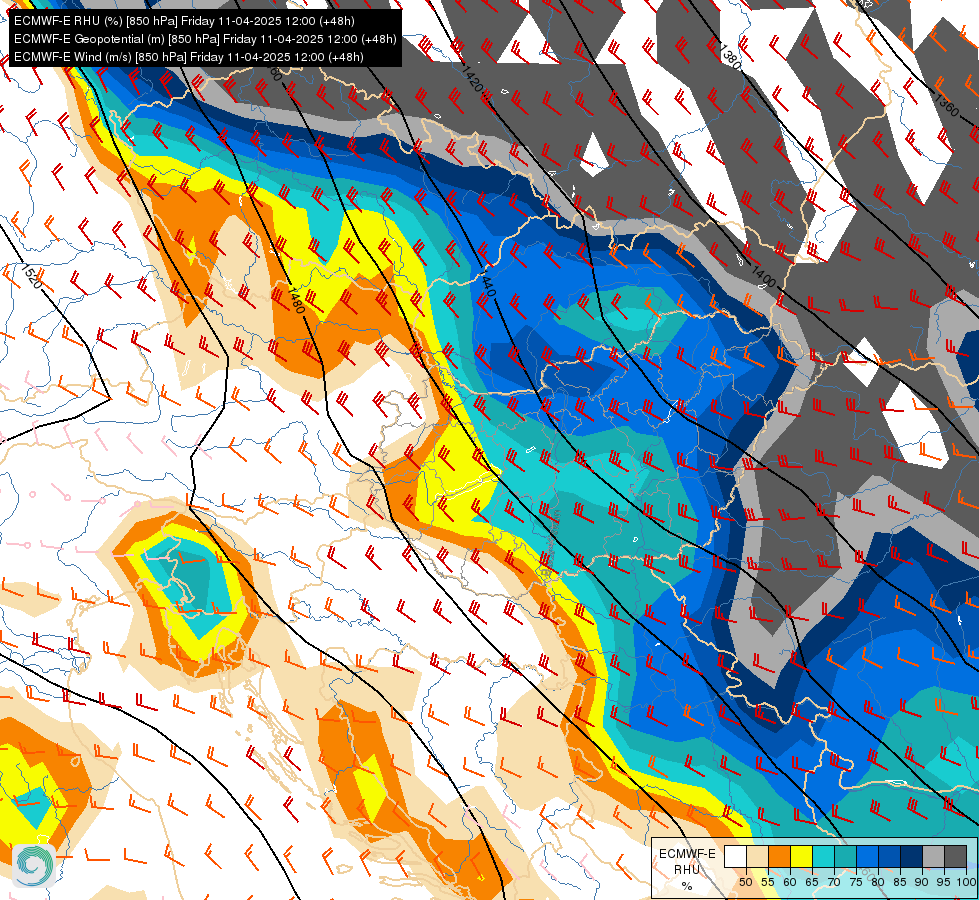Click the bright blue 75–80 legend swatch
Screen dimensions: 979x900
(867, 856)
